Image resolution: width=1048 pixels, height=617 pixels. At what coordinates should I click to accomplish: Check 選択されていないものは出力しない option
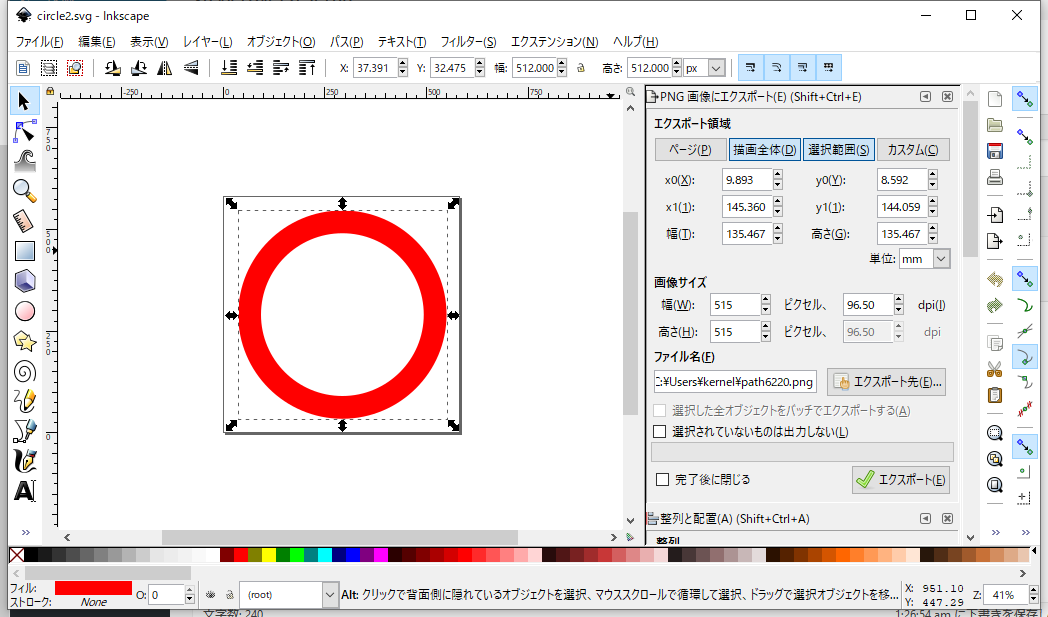click(x=659, y=432)
